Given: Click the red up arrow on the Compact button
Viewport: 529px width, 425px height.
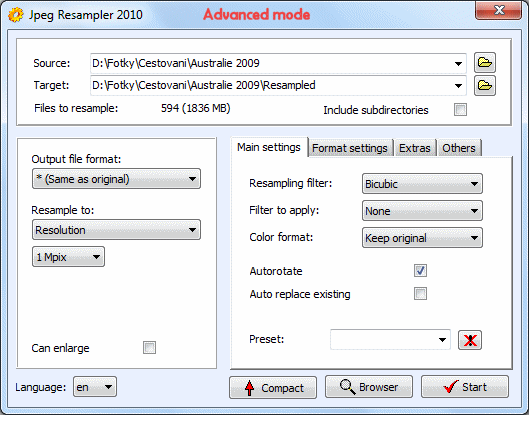Looking at the screenshot, I should pos(249,388).
